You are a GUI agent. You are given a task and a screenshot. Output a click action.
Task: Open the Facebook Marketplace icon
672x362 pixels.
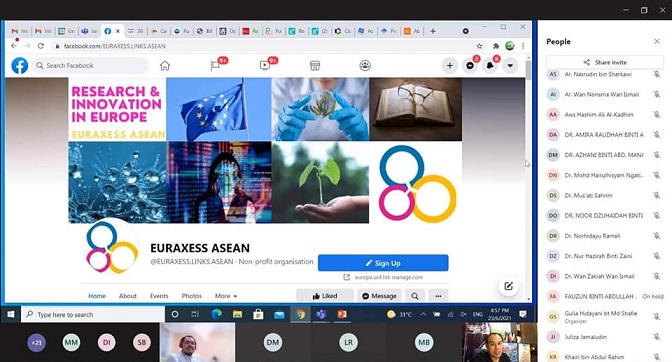[315, 66]
